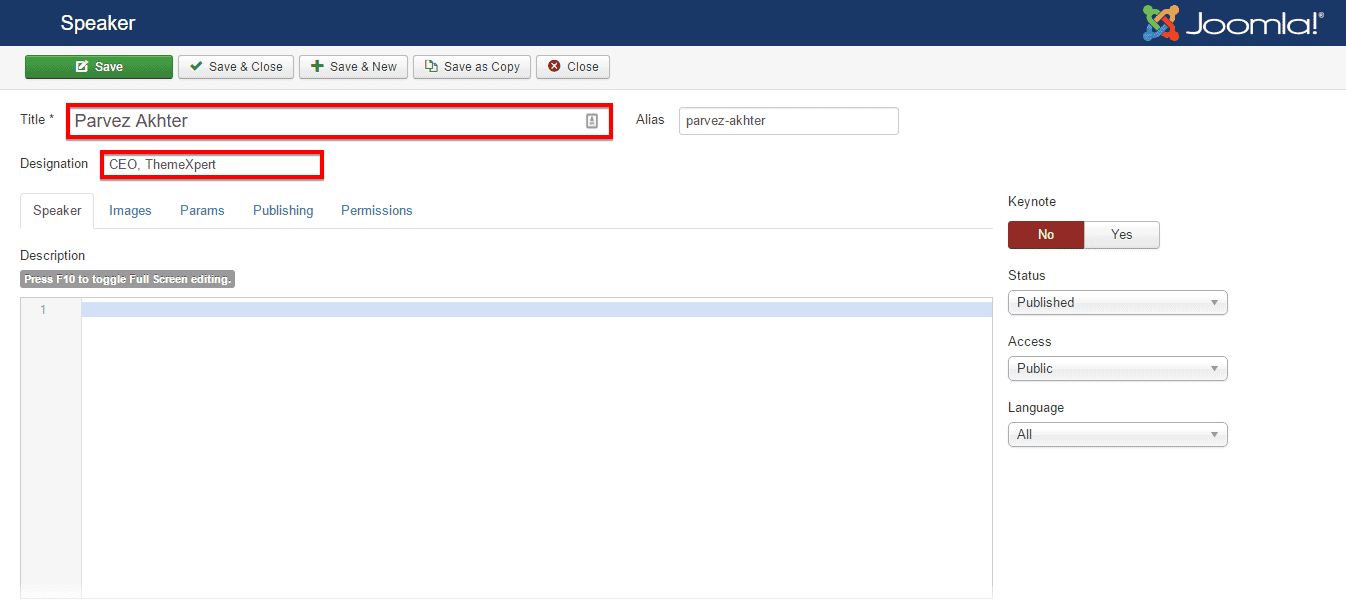Switch to the Images tab

click(130, 211)
